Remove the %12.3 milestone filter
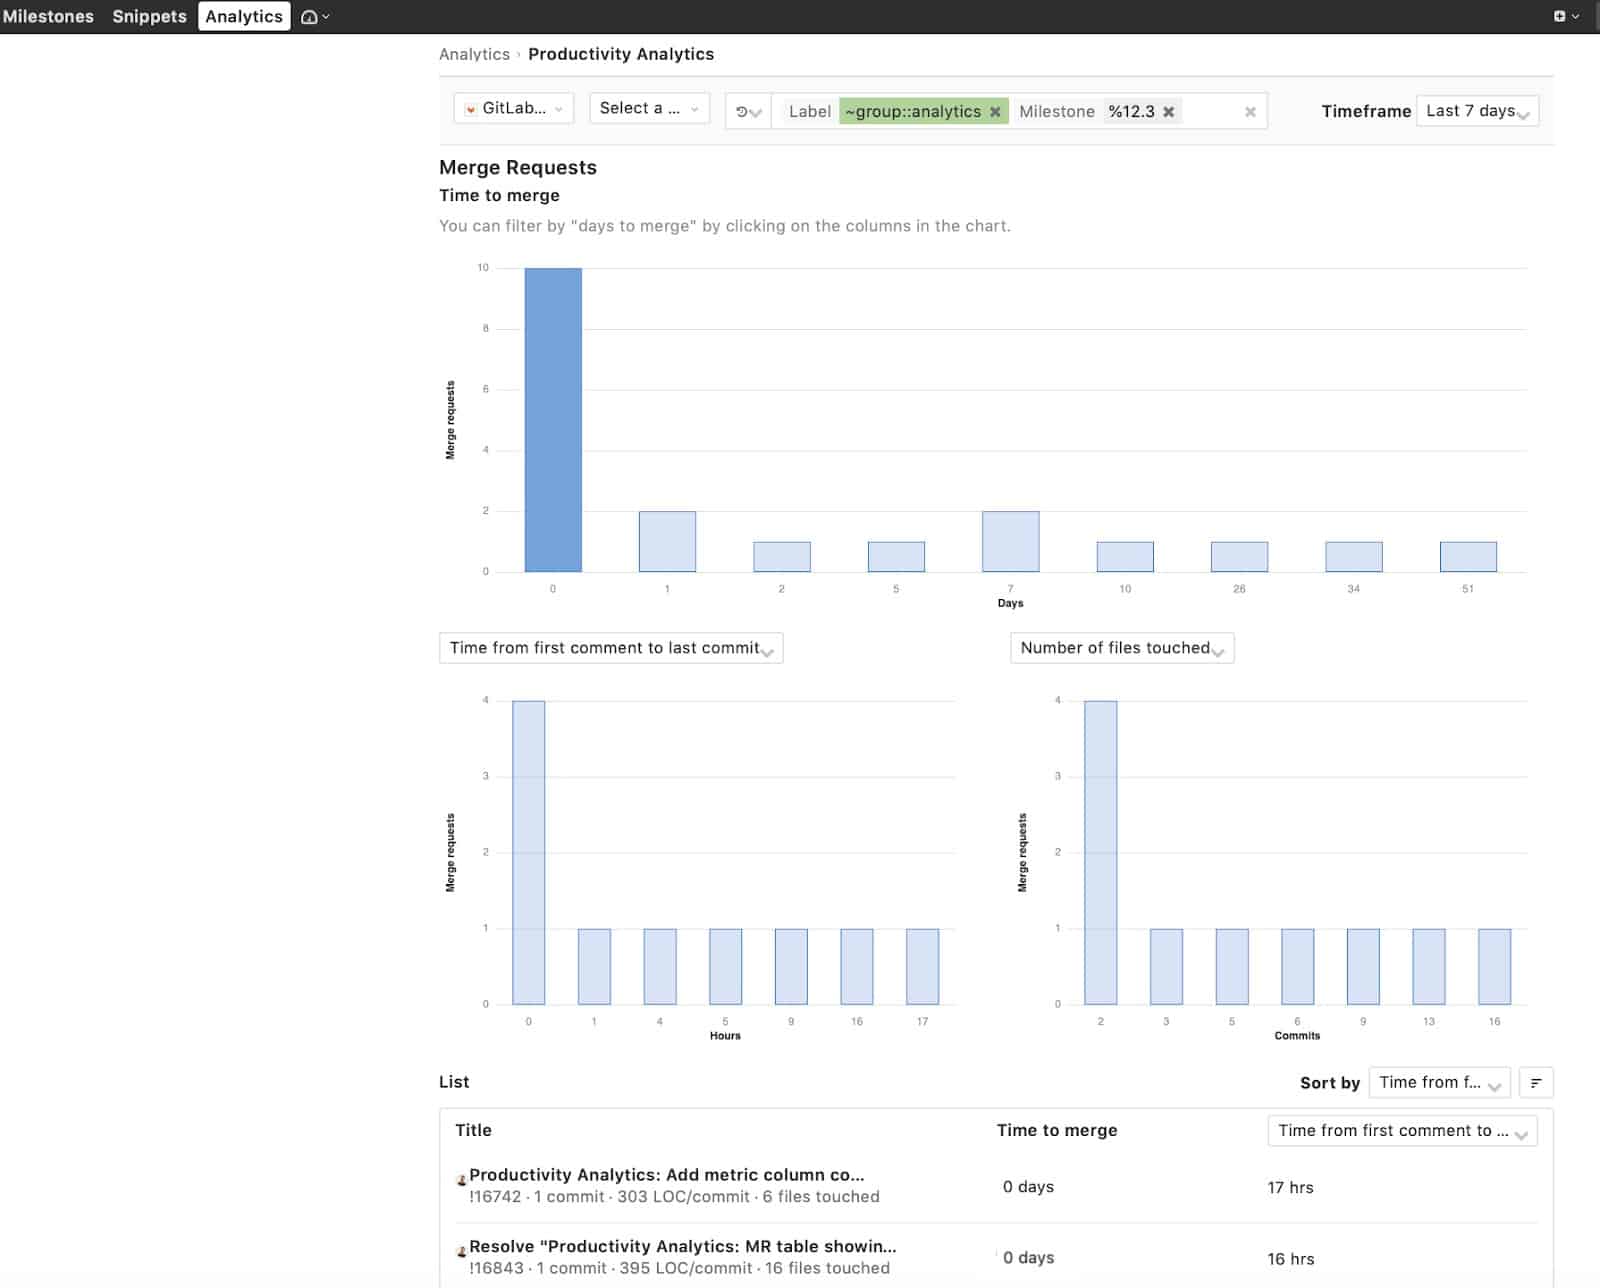This screenshot has width=1600, height=1288. click(1171, 111)
